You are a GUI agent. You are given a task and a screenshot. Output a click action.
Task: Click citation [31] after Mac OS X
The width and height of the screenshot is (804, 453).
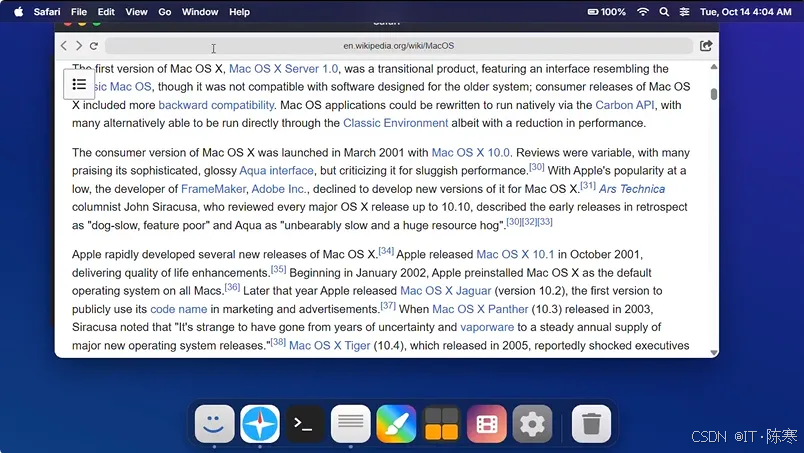tap(588, 185)
